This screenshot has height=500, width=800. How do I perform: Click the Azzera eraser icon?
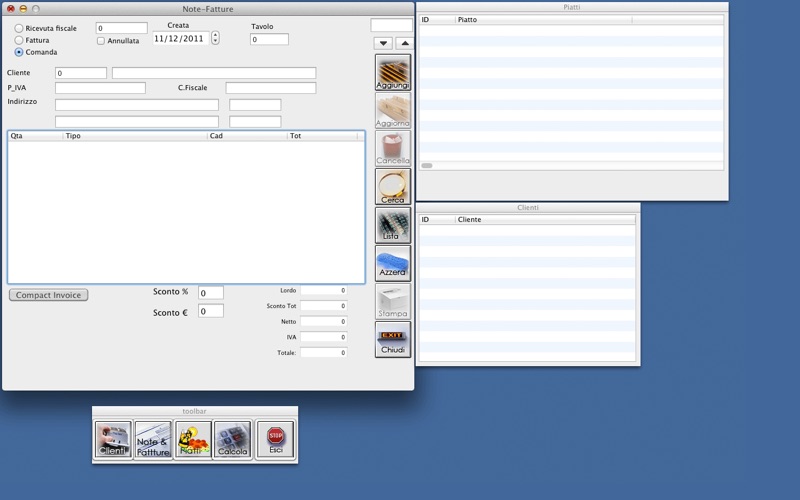[x=393, y=263]
